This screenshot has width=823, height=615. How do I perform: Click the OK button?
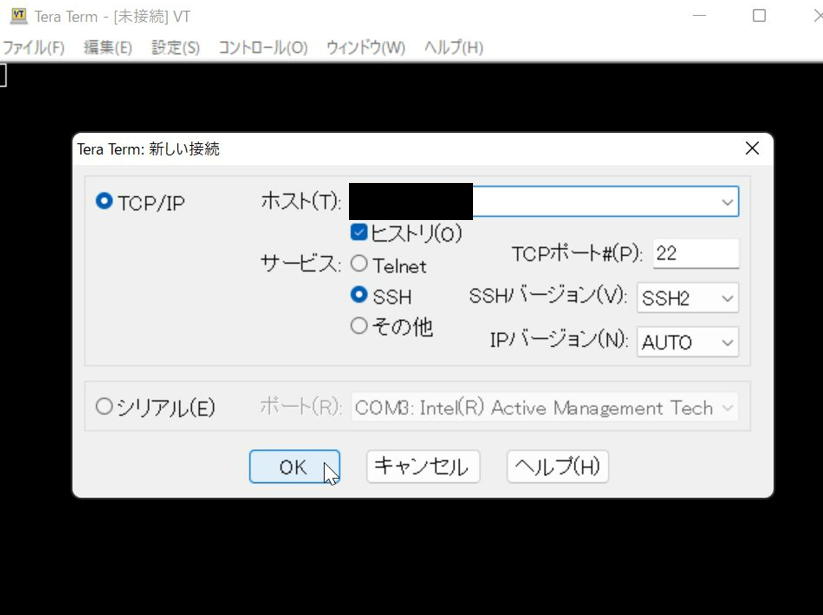tap(294, 466)
